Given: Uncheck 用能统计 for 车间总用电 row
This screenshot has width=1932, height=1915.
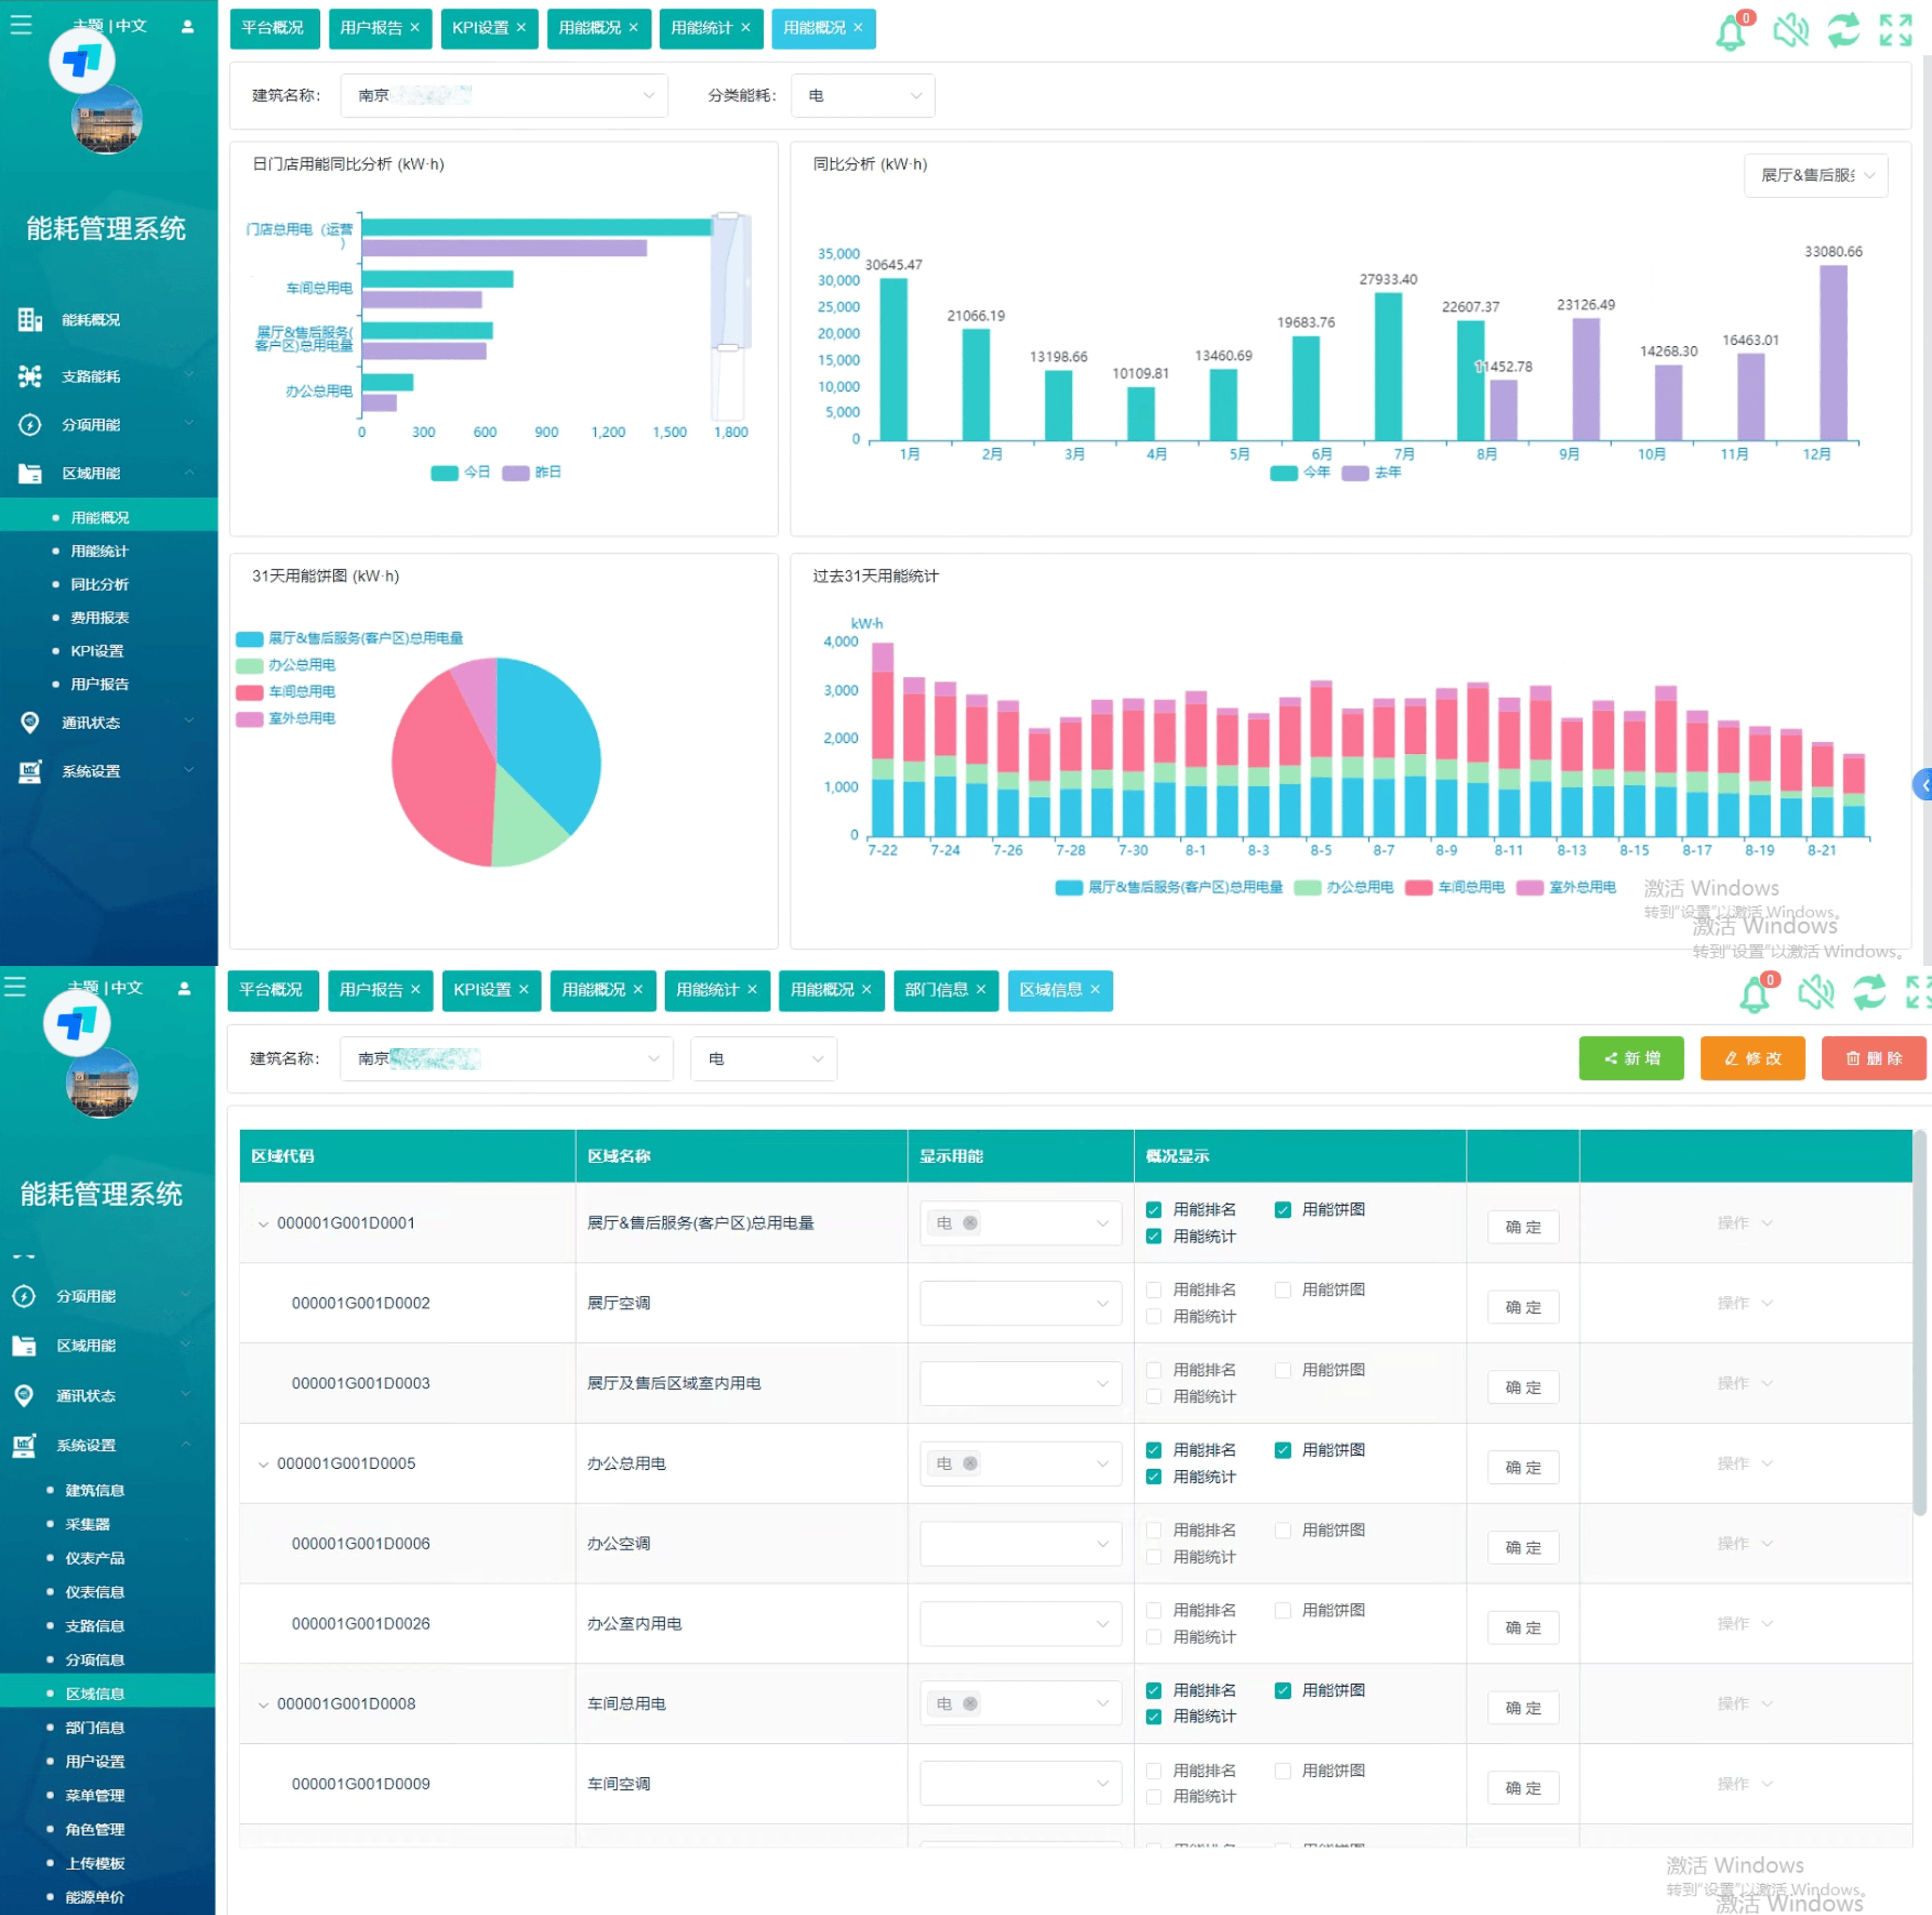Looking at the screenshot, I should [x=1154, y=1716].
